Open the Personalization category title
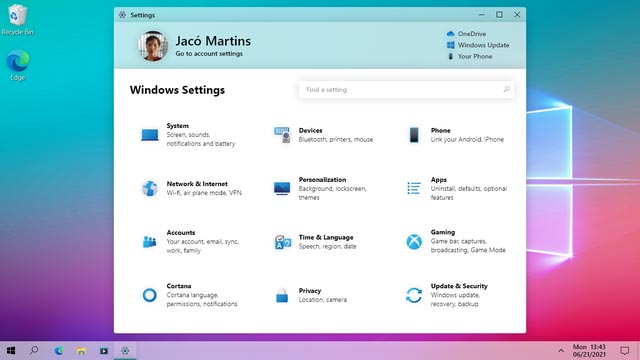Screen dimensions: 640x360 (322, 179)
